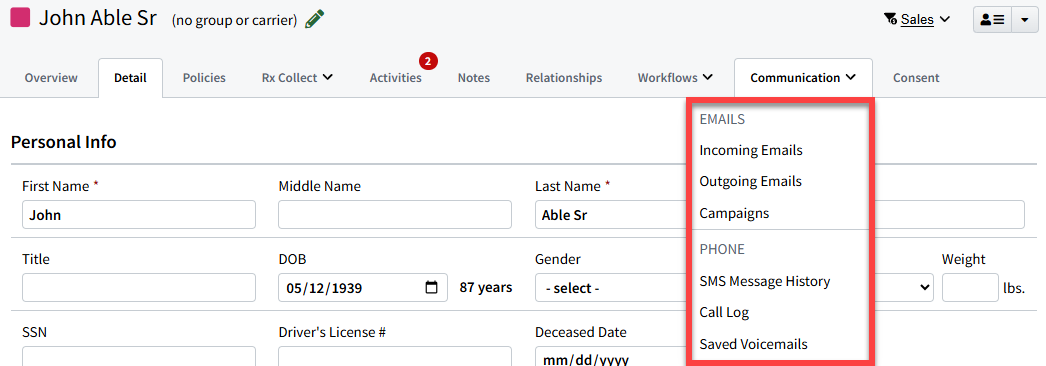
Task: Open the Activities tab
Action: [396, 78]
